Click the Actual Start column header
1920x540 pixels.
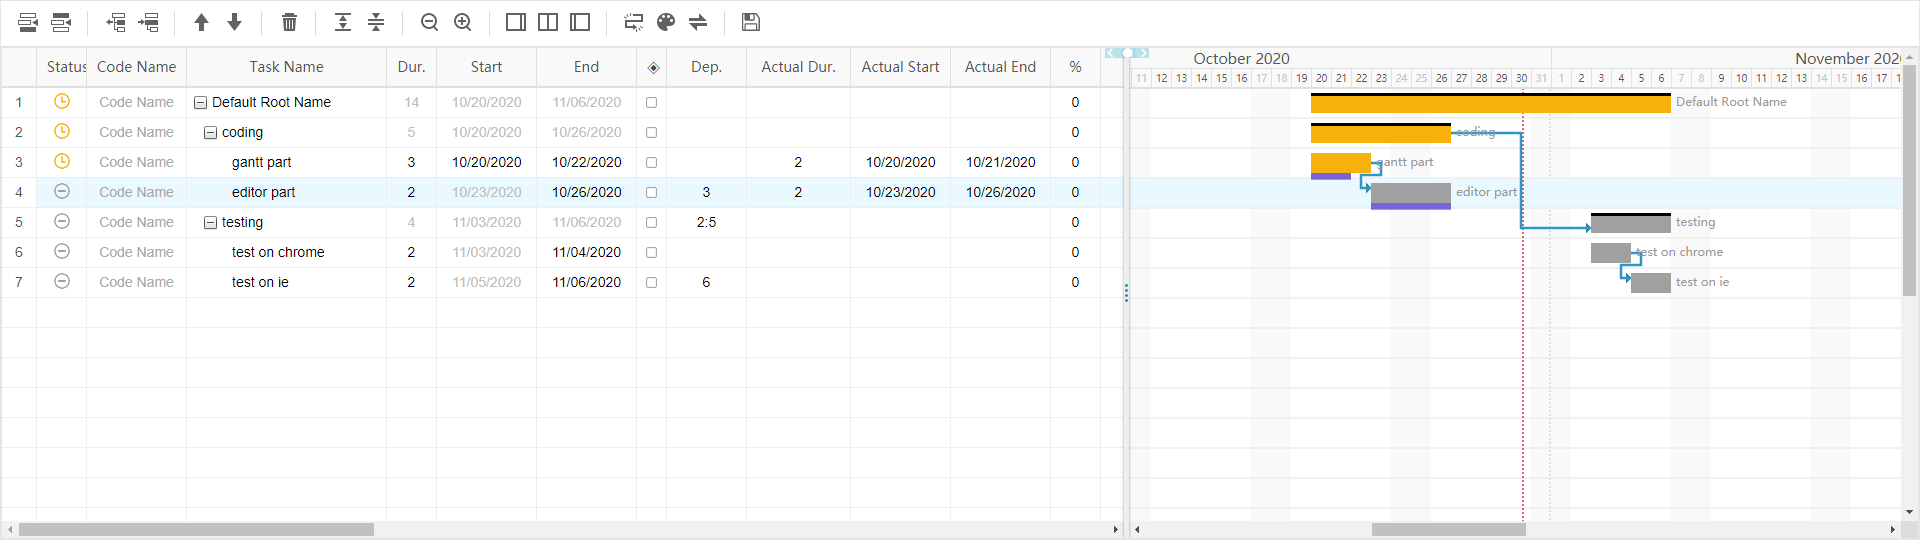pyautogui.click(x=900, y=67)
